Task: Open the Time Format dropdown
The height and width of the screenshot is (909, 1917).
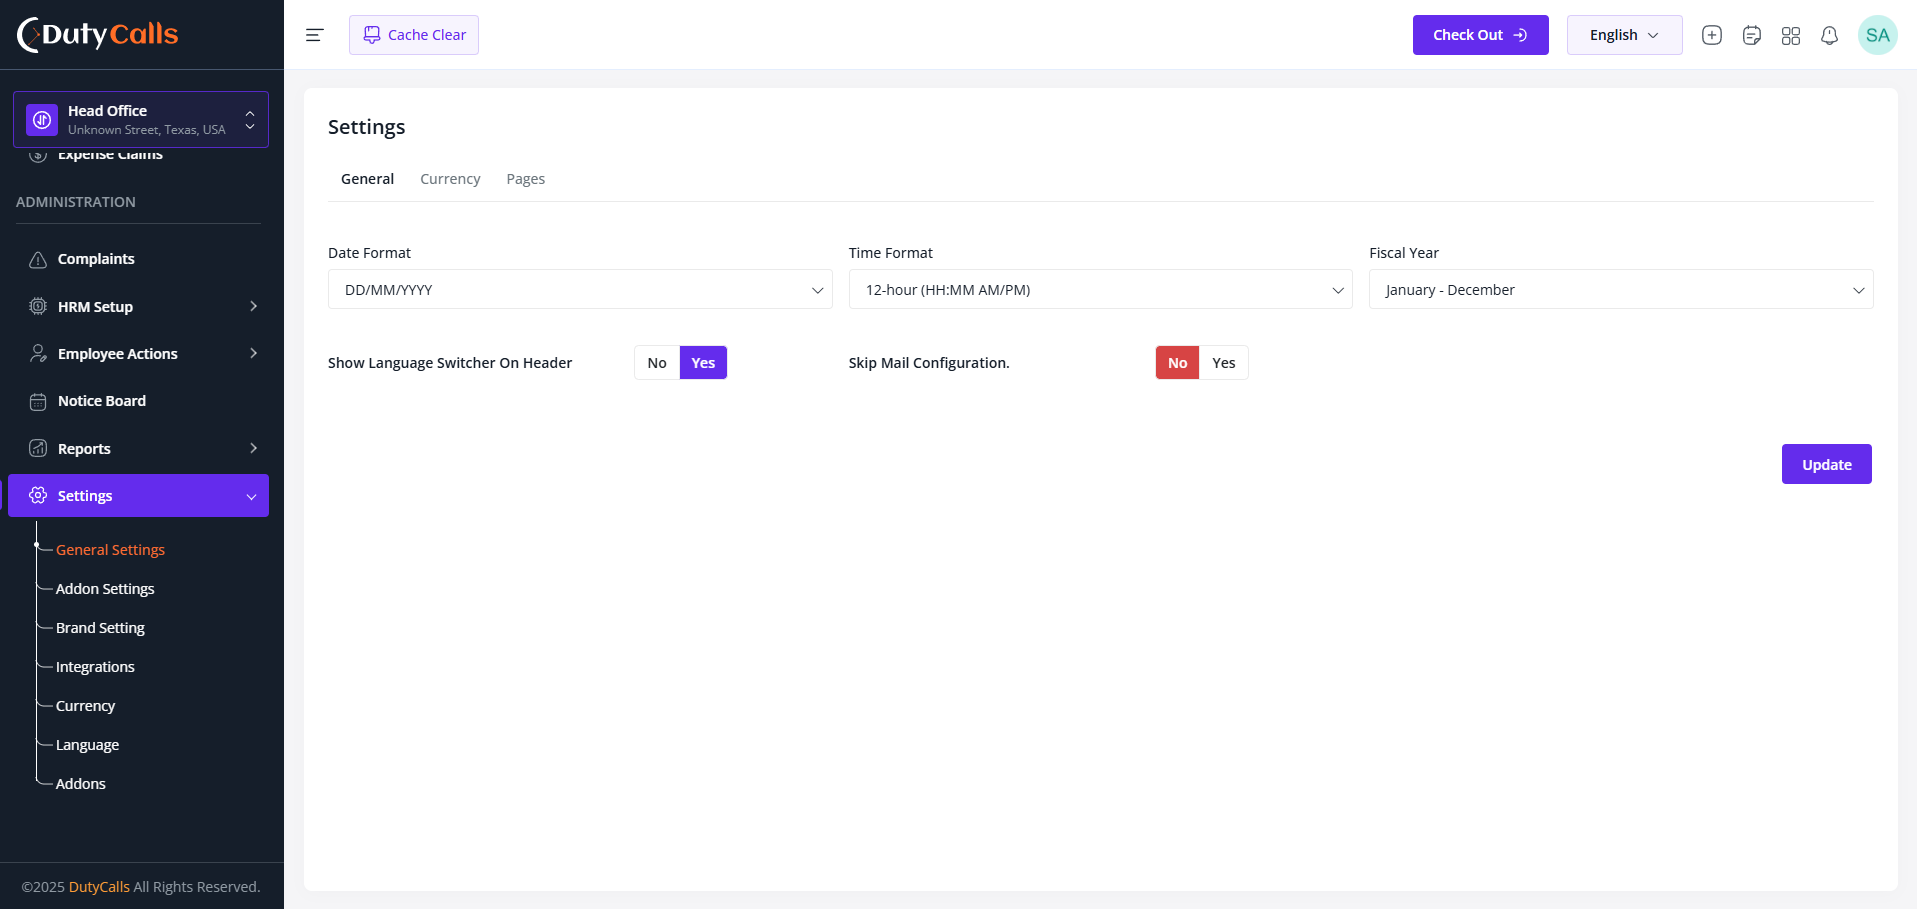Action: pos(1100,289)
